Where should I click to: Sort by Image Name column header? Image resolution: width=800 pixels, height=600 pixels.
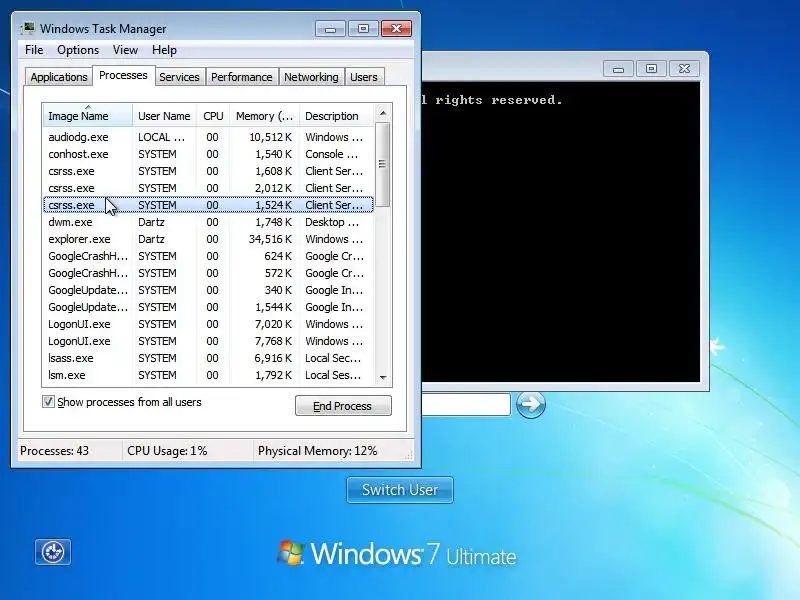click(88, 116)
